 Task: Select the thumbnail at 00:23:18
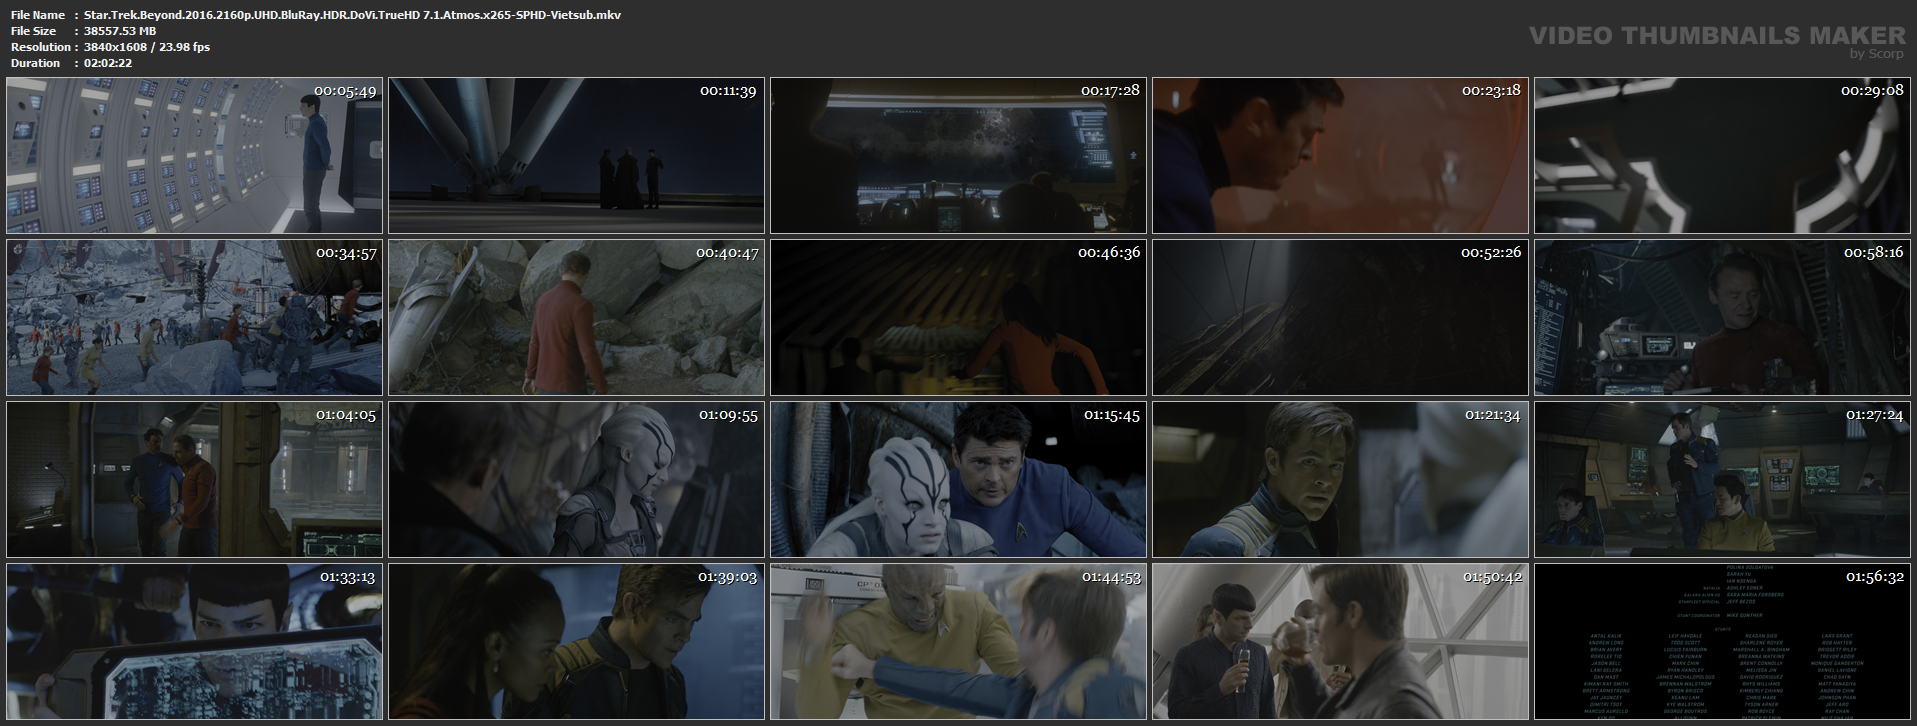click(x=1341, y=156)
